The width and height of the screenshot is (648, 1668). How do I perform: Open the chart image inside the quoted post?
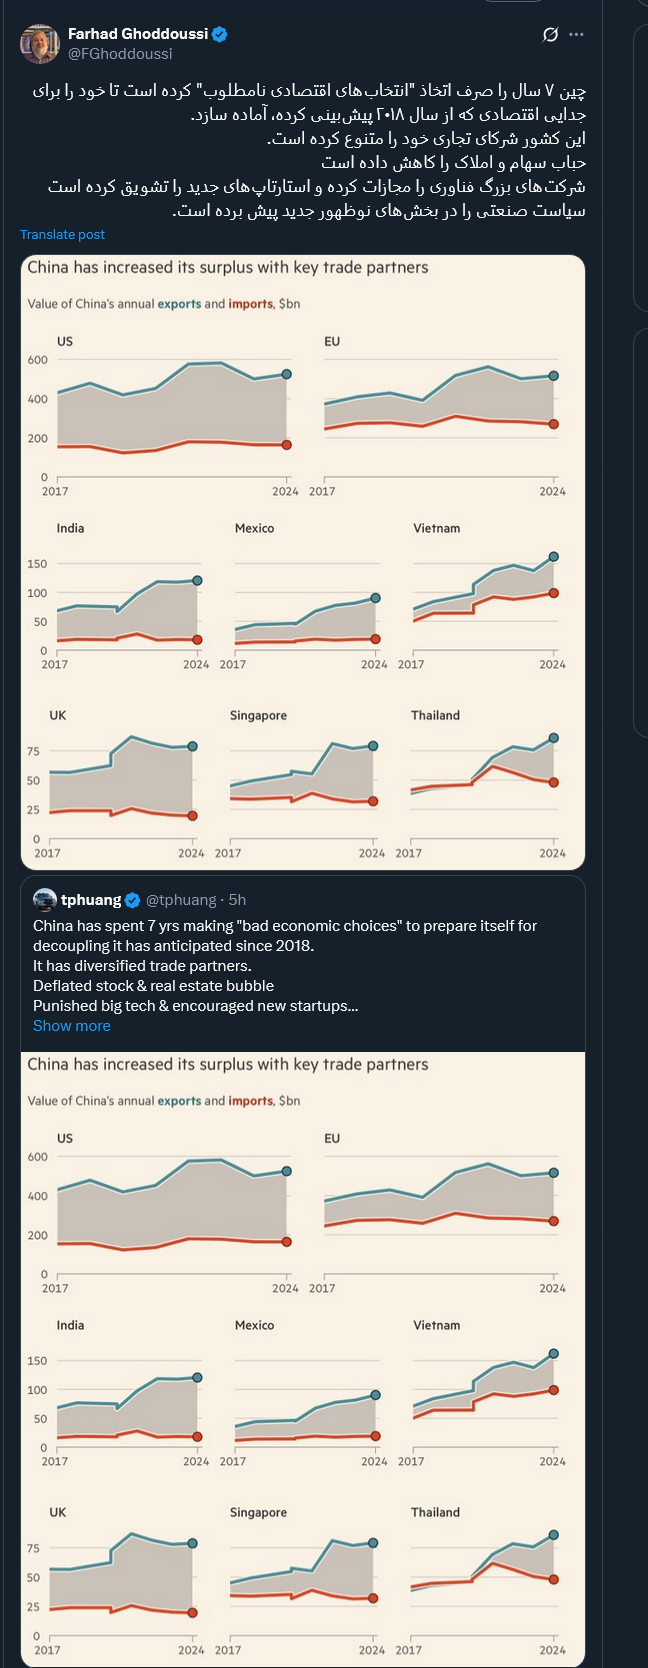pos(302,1359)
